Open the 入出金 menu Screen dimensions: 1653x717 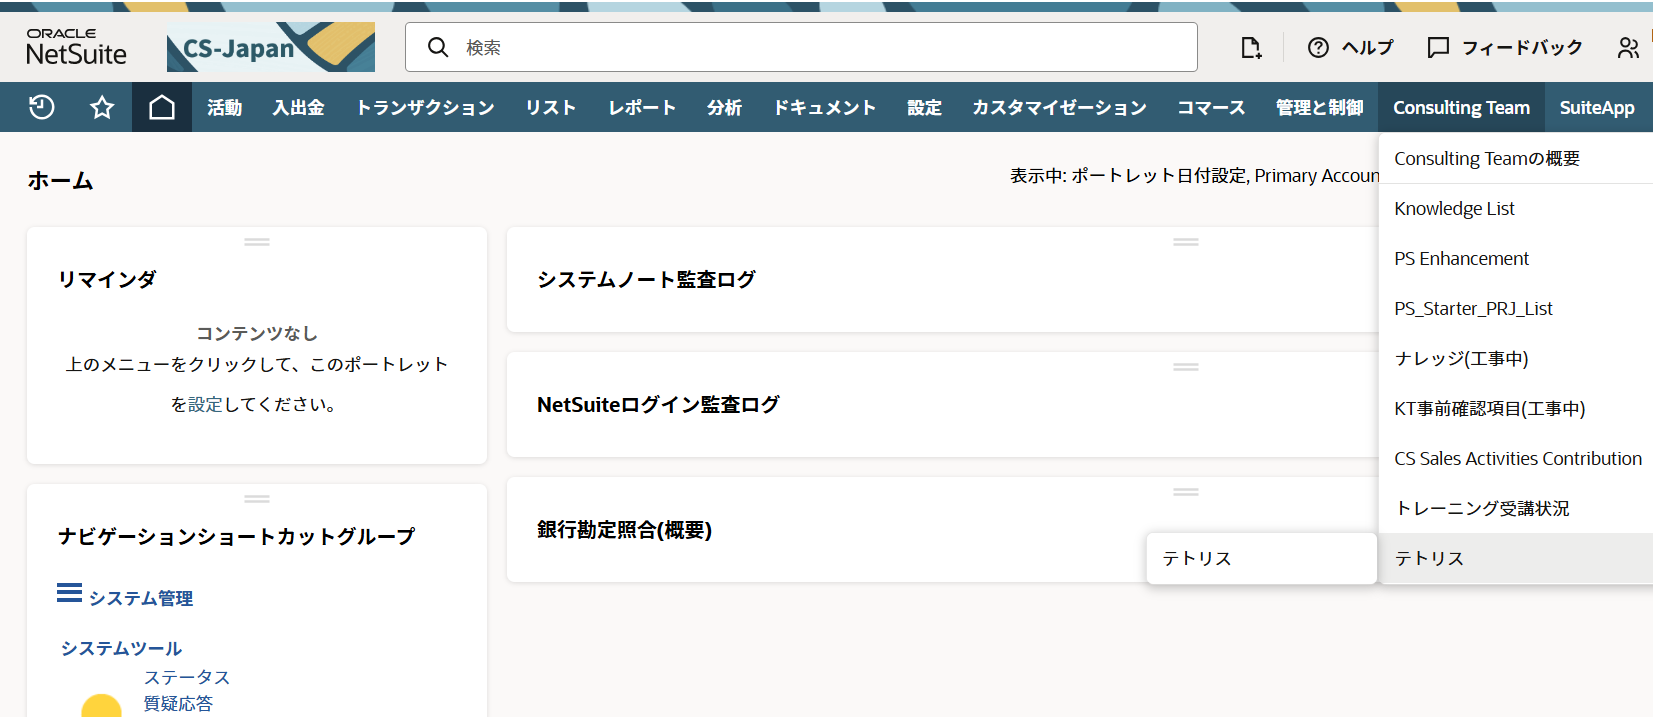(298, 107)
